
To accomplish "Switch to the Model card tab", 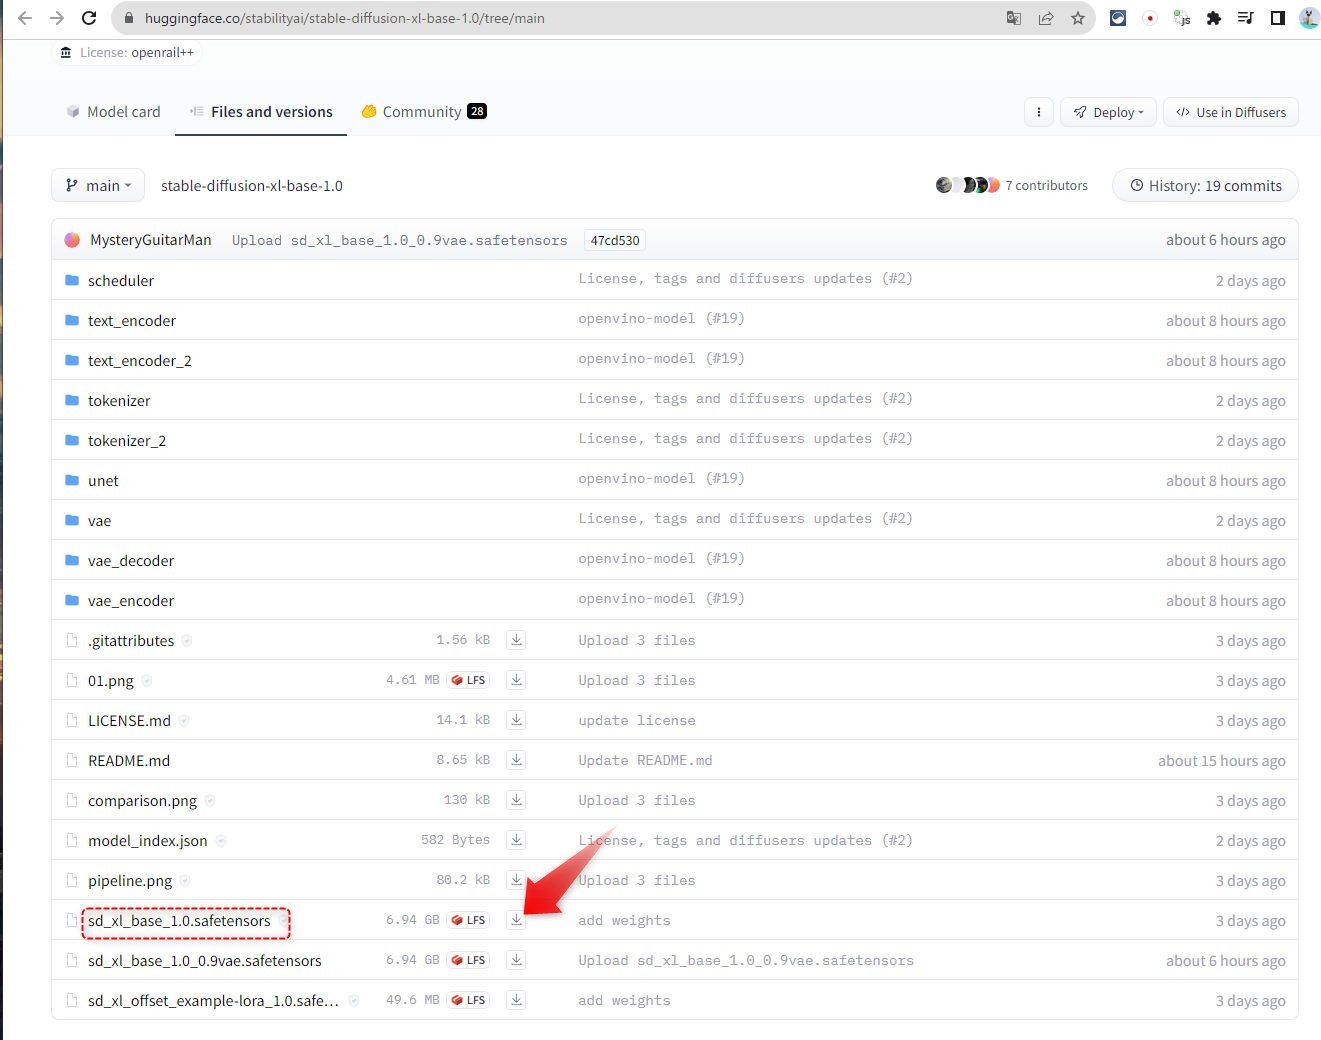I will 113,112.
